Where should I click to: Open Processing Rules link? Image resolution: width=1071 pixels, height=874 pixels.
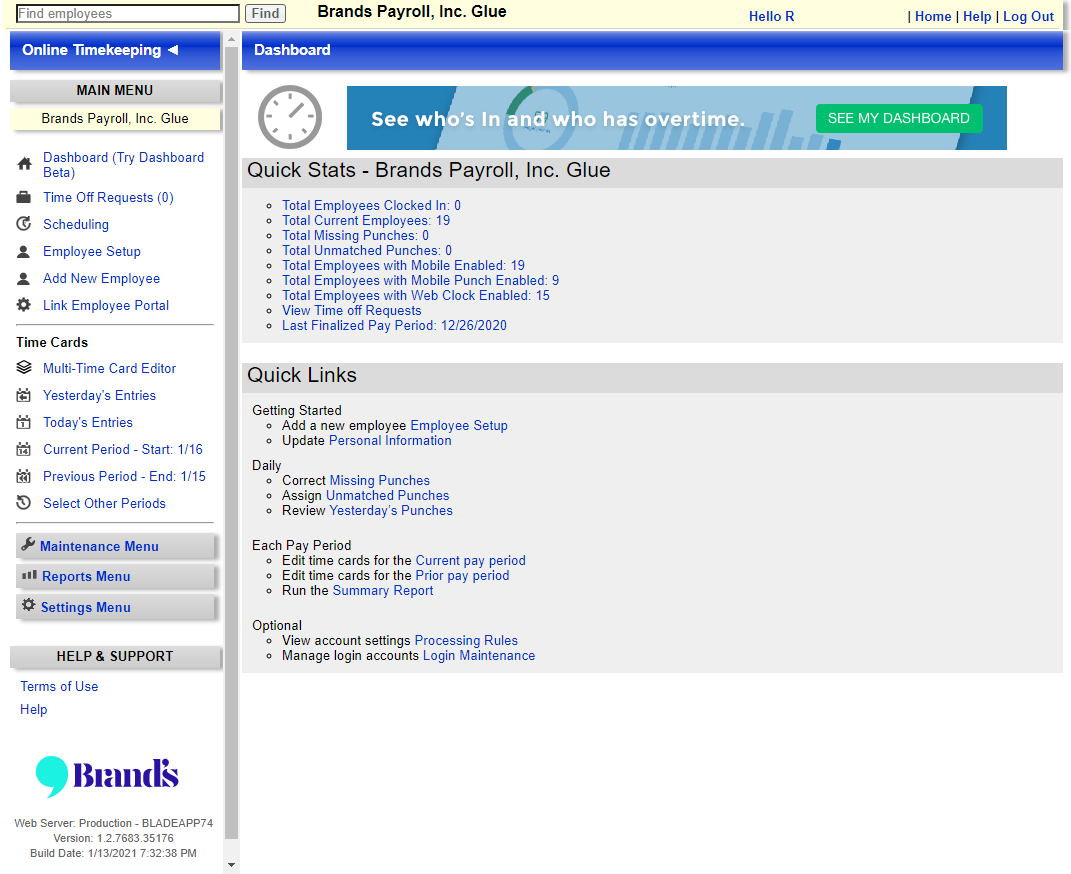click(467, 640)
